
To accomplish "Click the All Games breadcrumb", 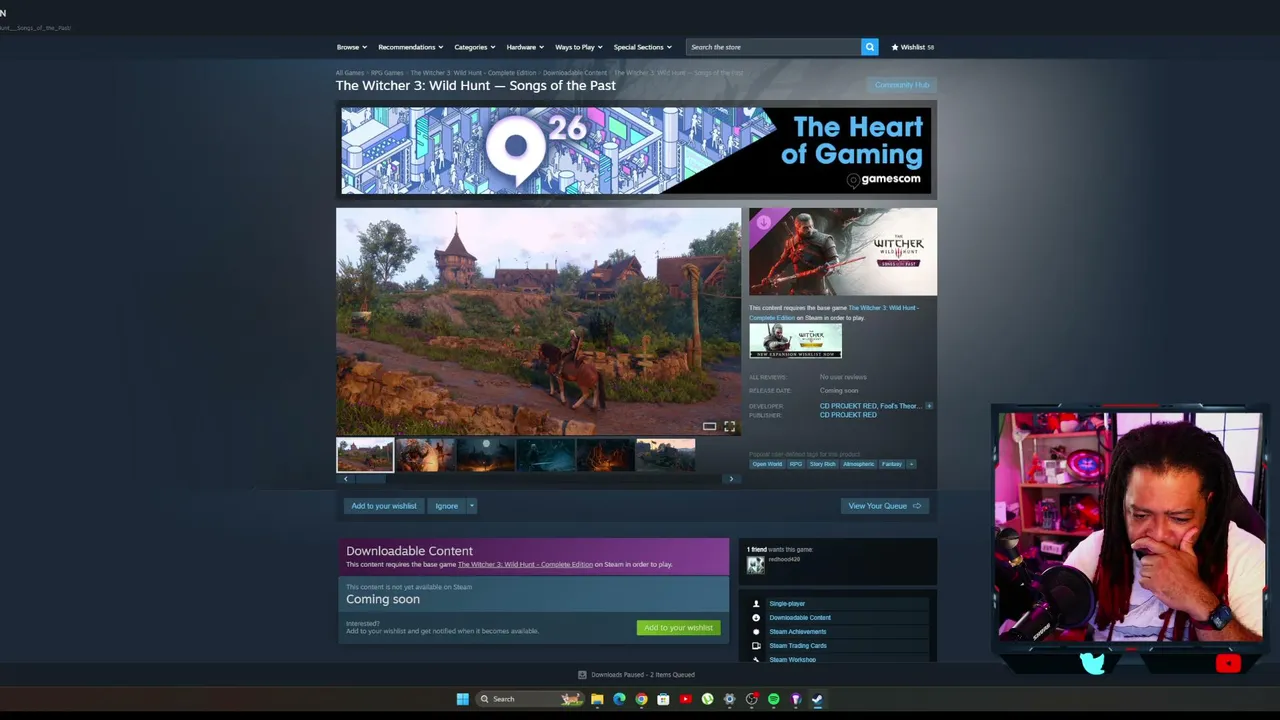I will tap(350, 73).
